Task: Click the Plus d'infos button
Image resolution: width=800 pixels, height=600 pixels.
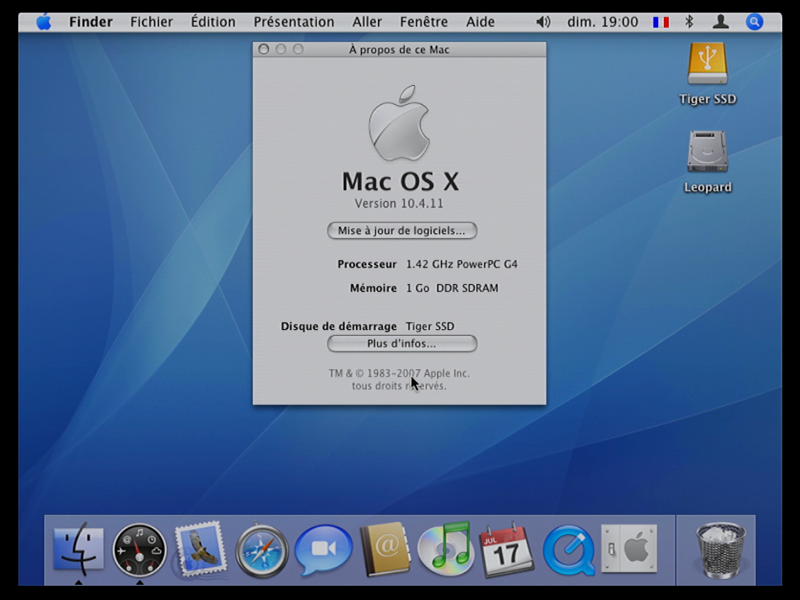Action: 402,344
